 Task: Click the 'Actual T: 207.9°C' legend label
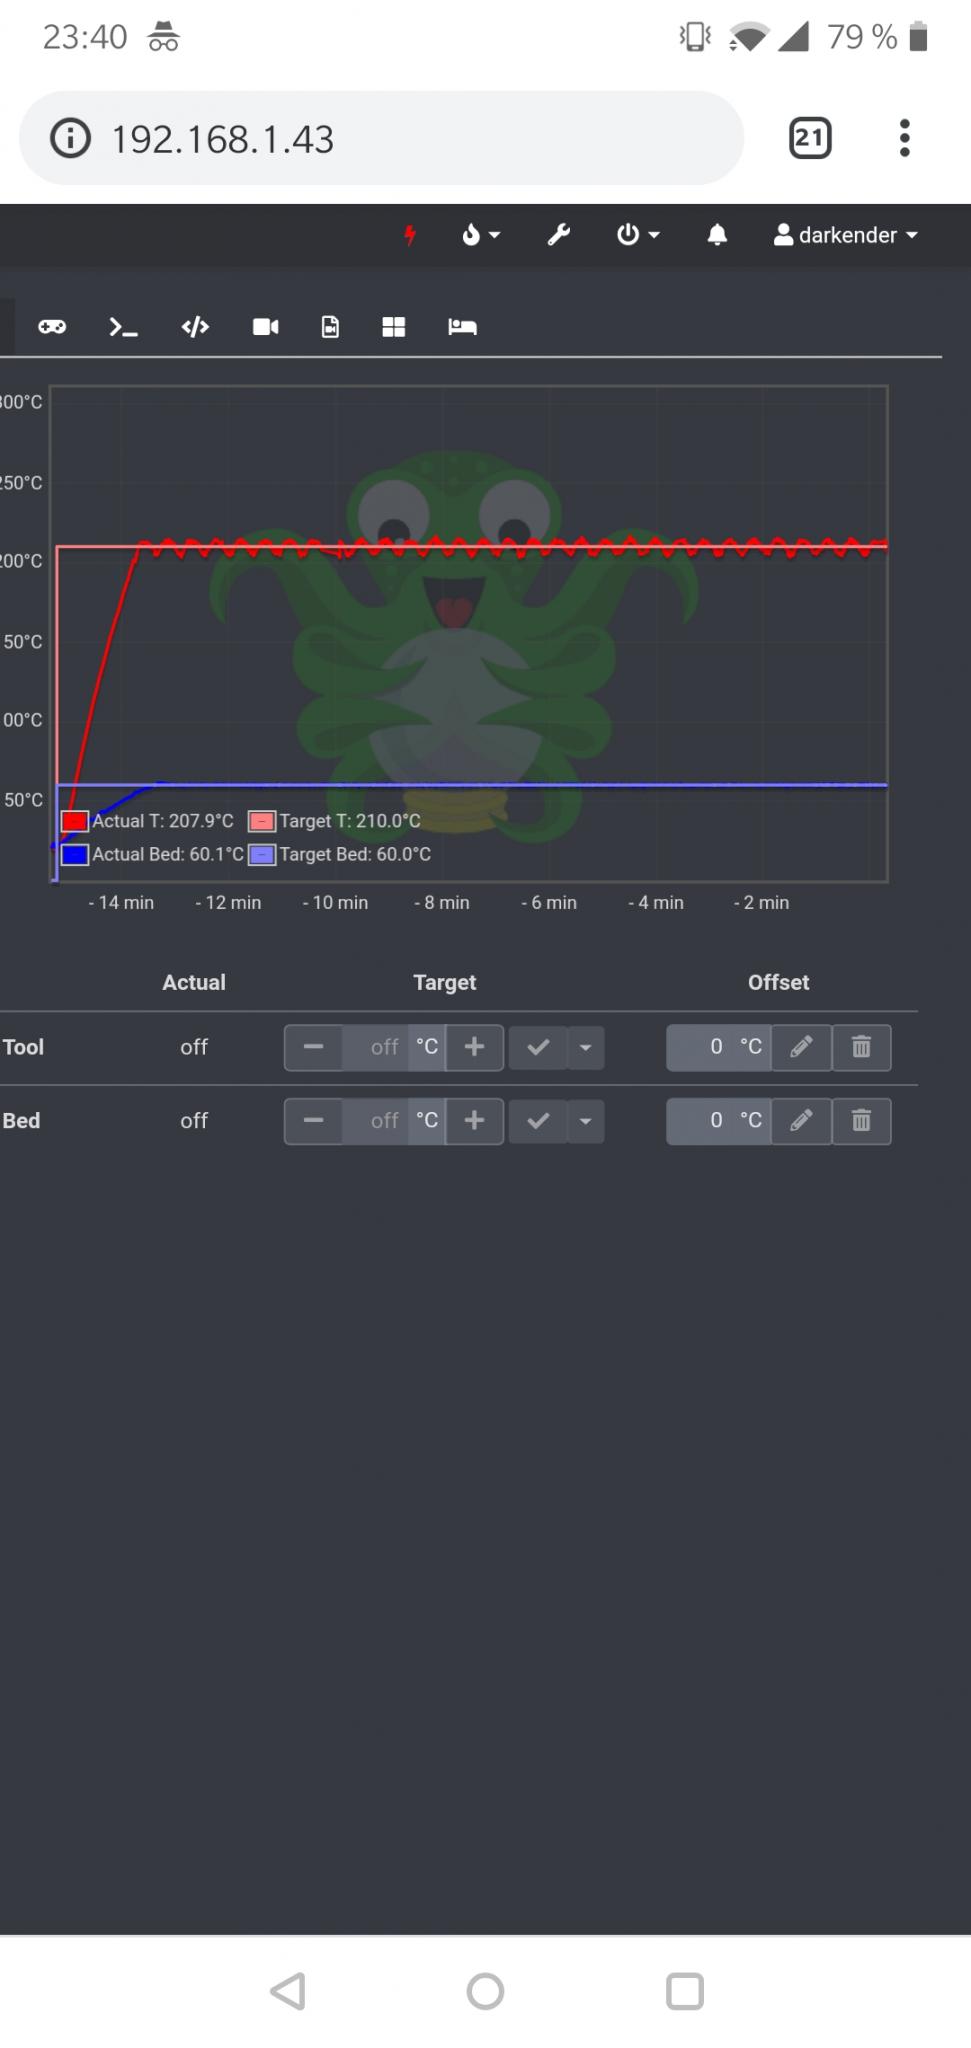click(162, 821)
